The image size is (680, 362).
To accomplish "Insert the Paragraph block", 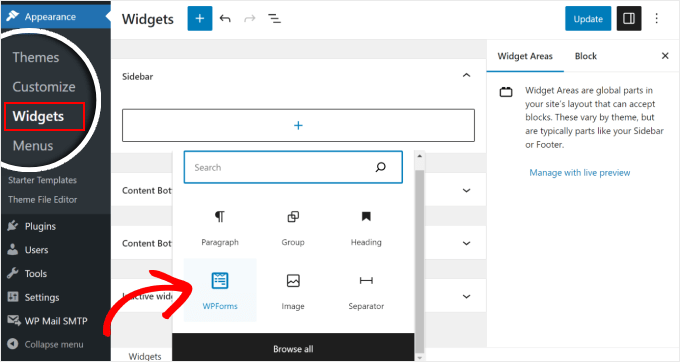I will point(220,227).
